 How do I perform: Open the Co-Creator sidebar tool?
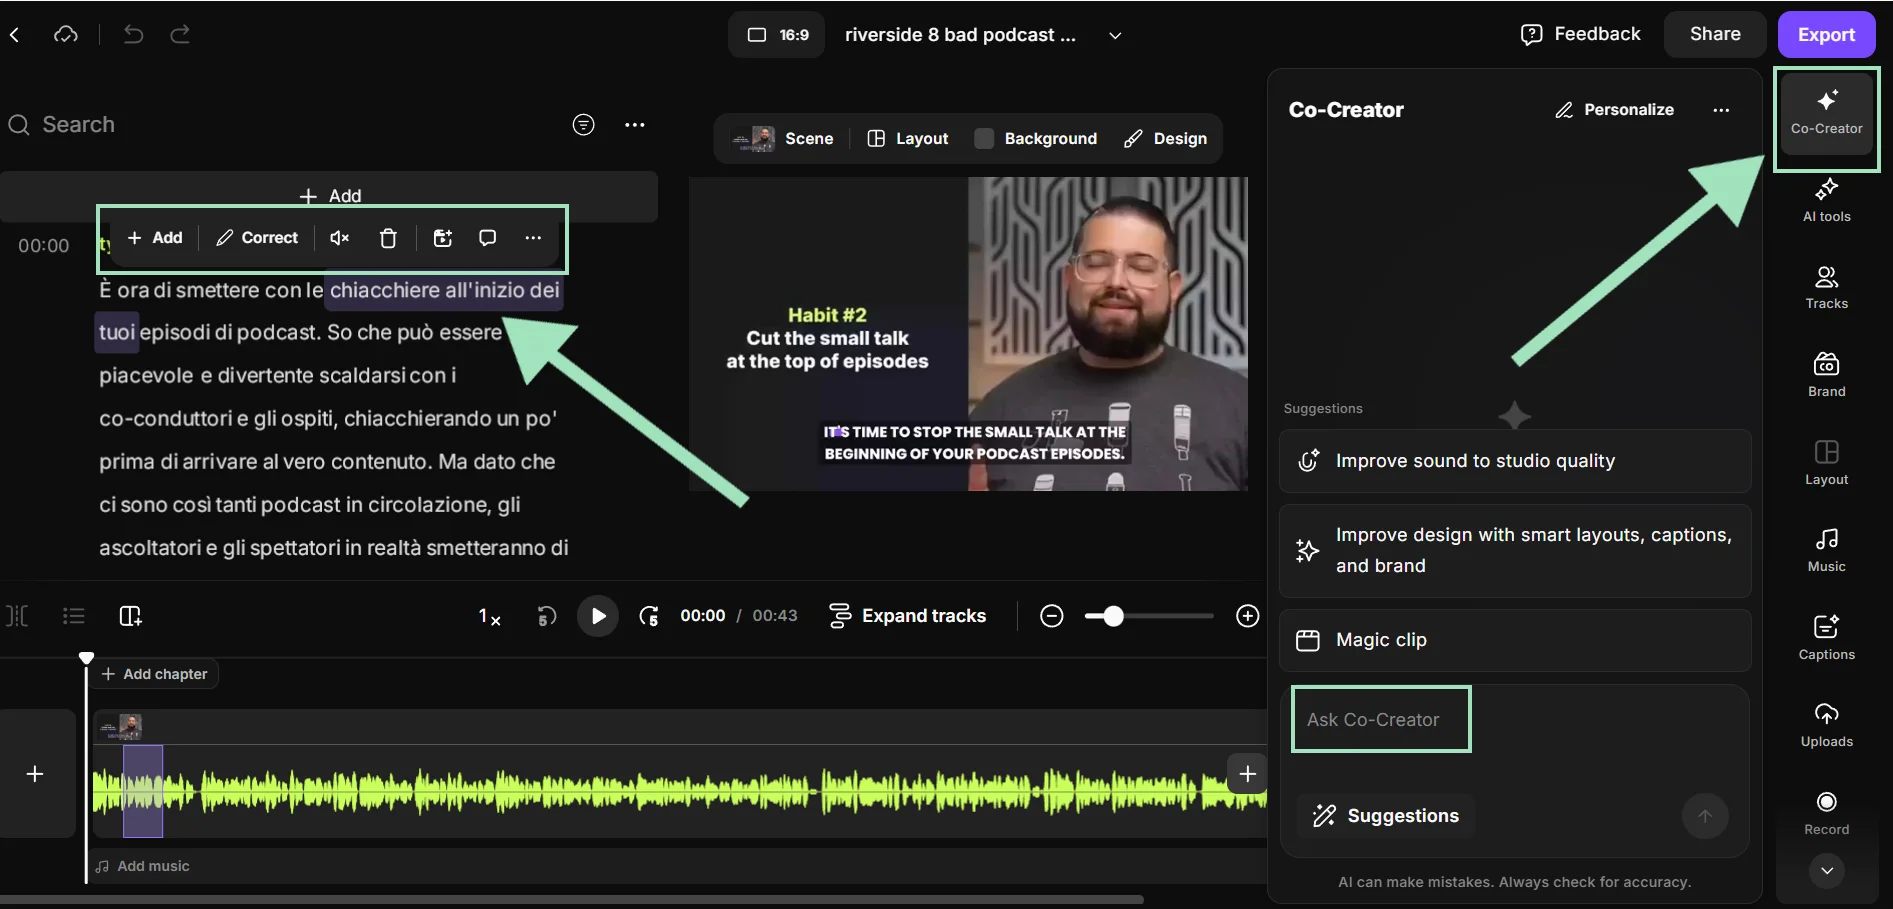[x=1826, y=113]
